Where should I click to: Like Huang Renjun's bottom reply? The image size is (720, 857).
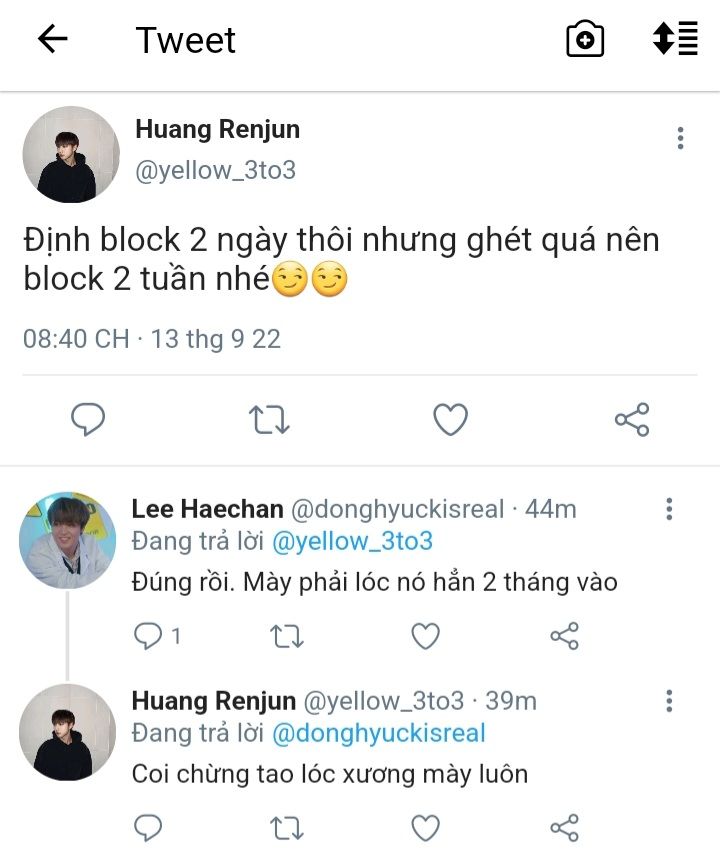426,827
